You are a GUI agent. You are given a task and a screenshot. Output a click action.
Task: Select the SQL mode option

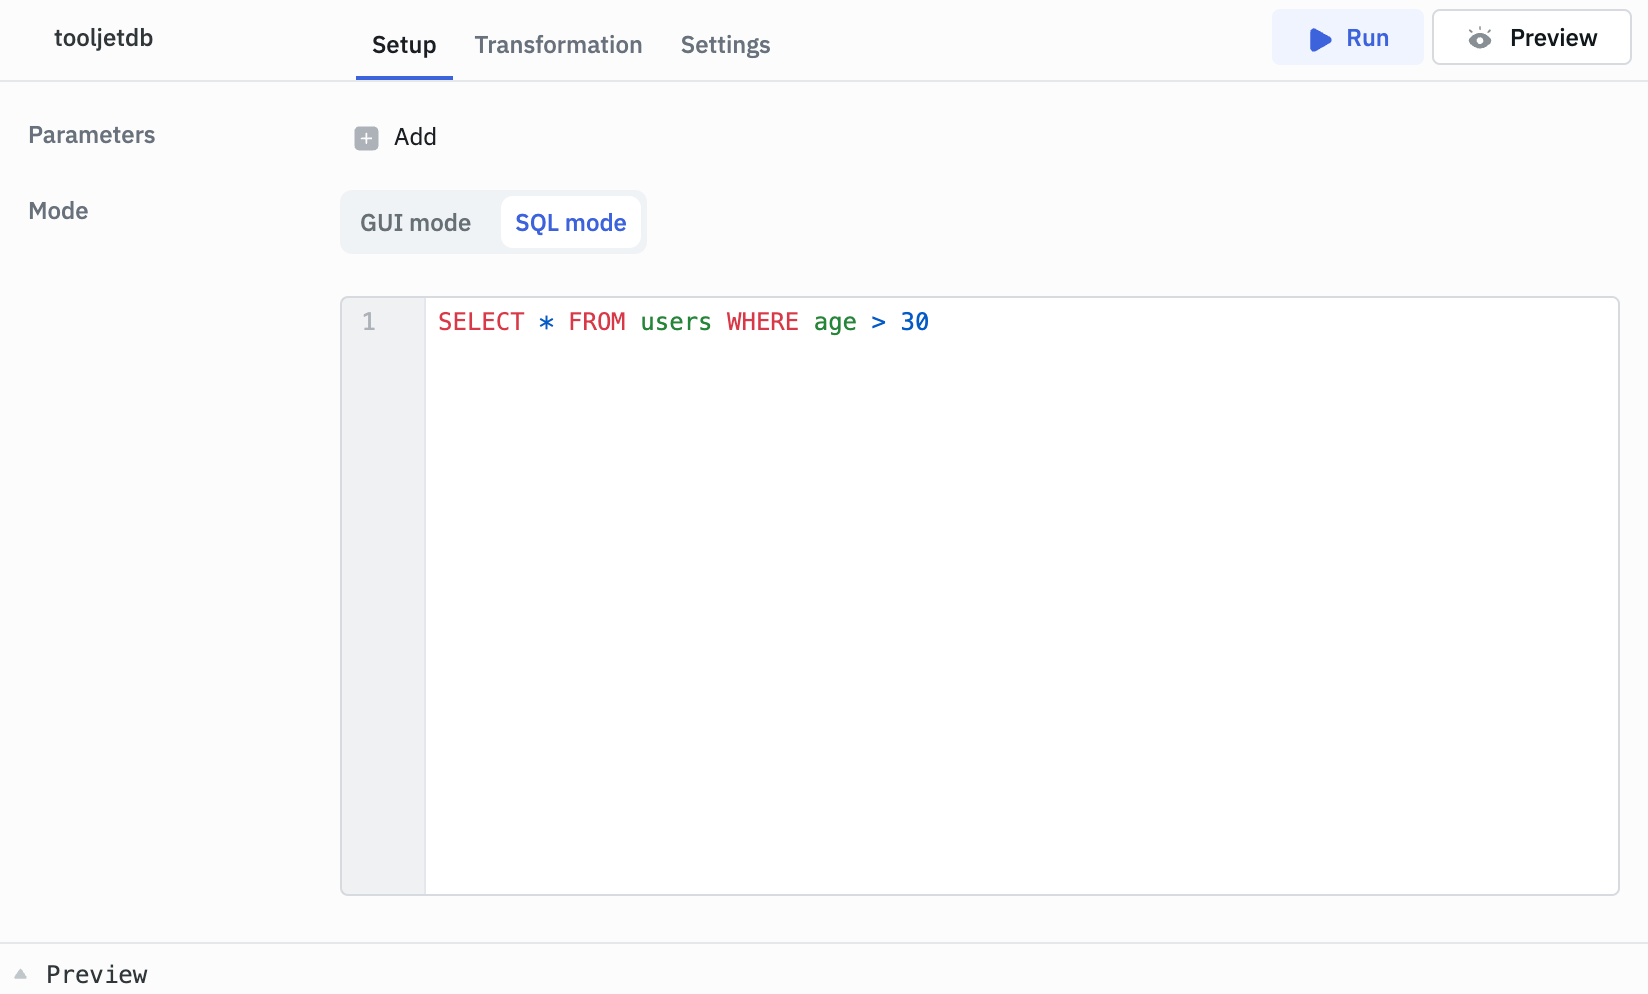(x=570, y=223)
